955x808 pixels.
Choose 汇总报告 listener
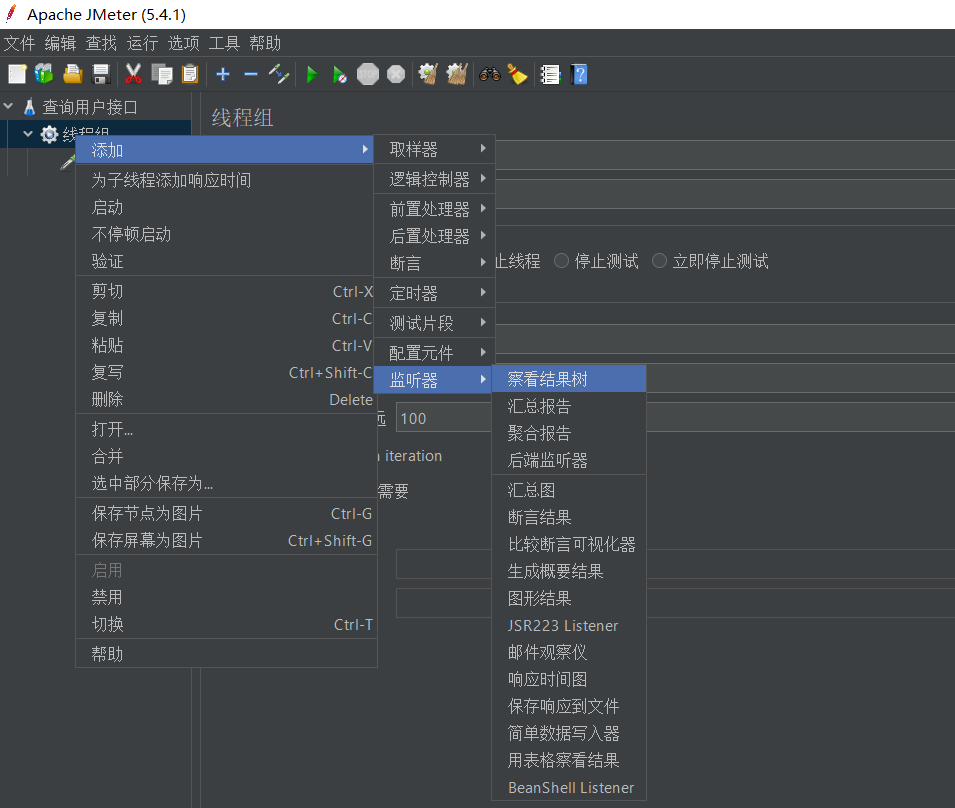(569, 406)
